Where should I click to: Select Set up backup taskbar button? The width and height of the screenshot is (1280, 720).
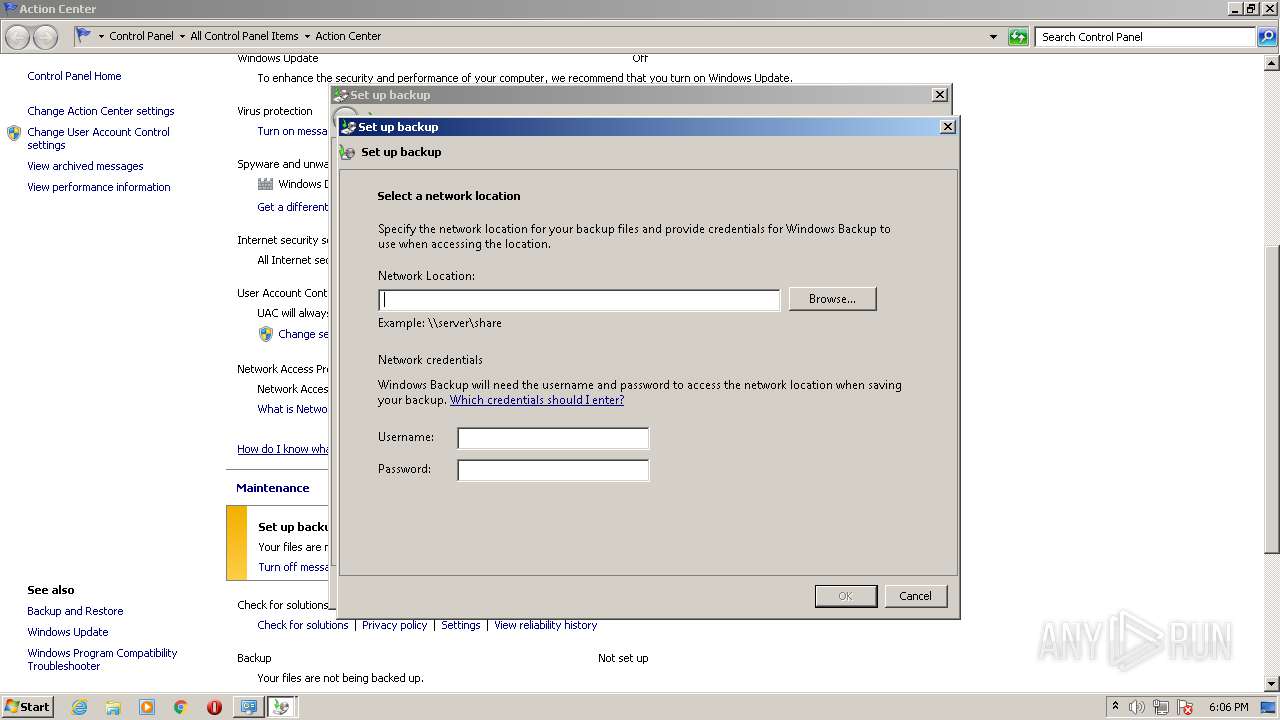point(282,707)
